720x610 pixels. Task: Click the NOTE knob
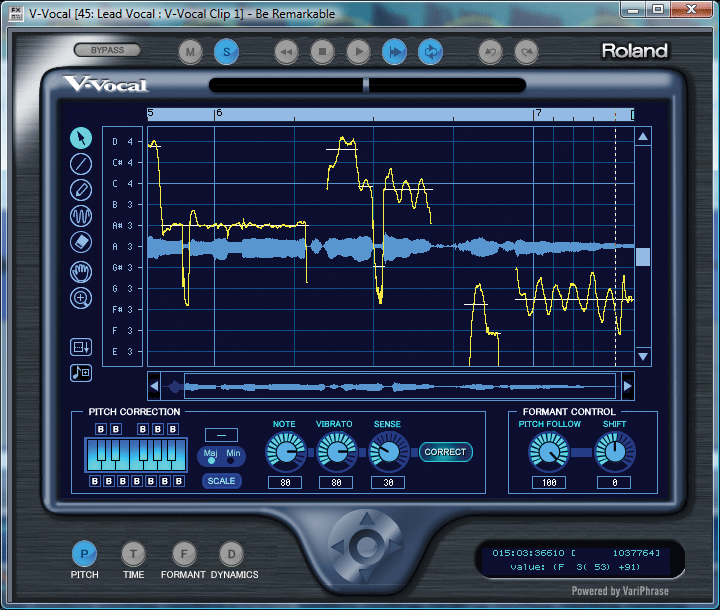tap(286, 452)
